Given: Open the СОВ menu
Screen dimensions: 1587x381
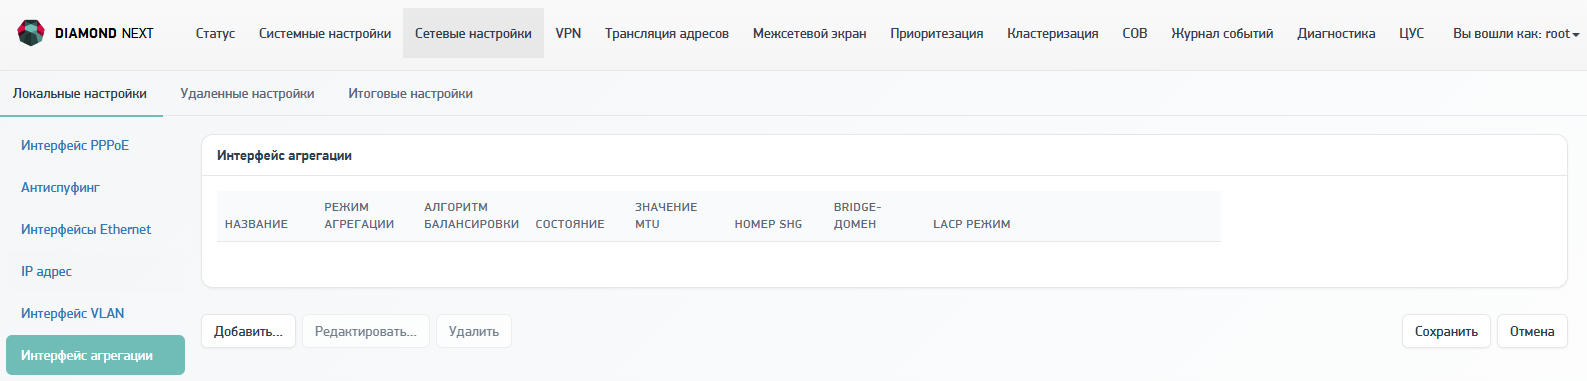Looking at the screenshot, I should coord(1135,33).
